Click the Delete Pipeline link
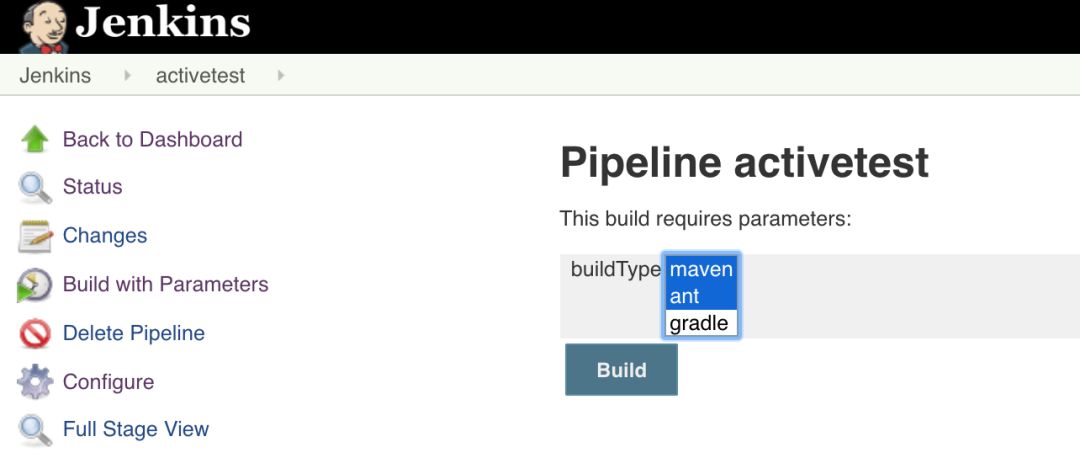The image size is (1080, 458). 133,334
